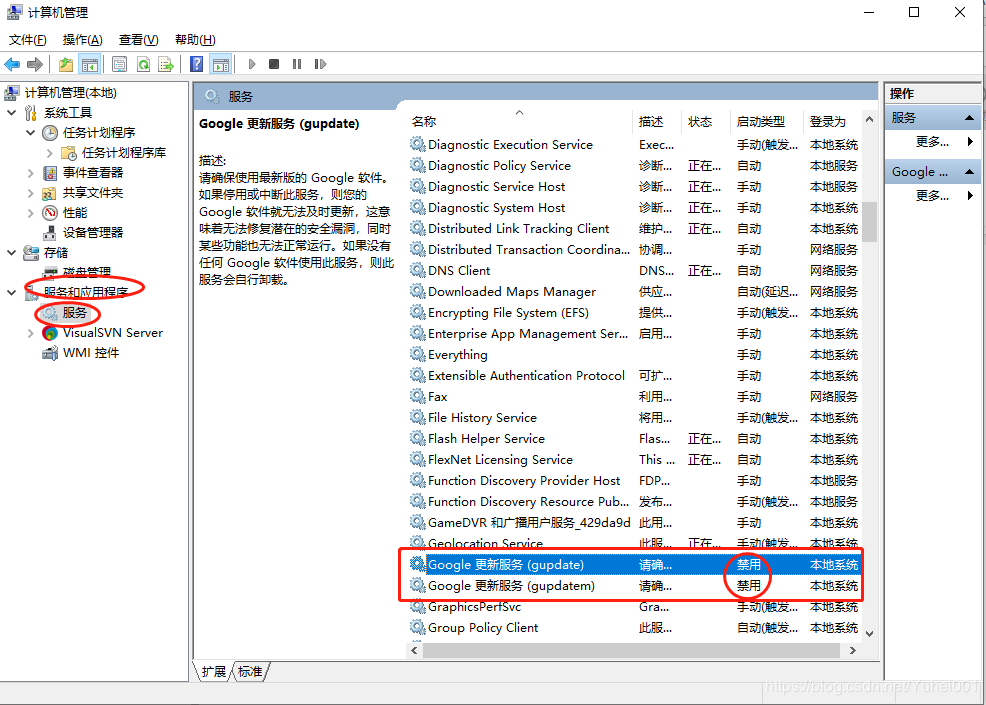Expand the 事件查看器 tree node
986x705 pixels.
pyautogui.click(x=30, y=173)
